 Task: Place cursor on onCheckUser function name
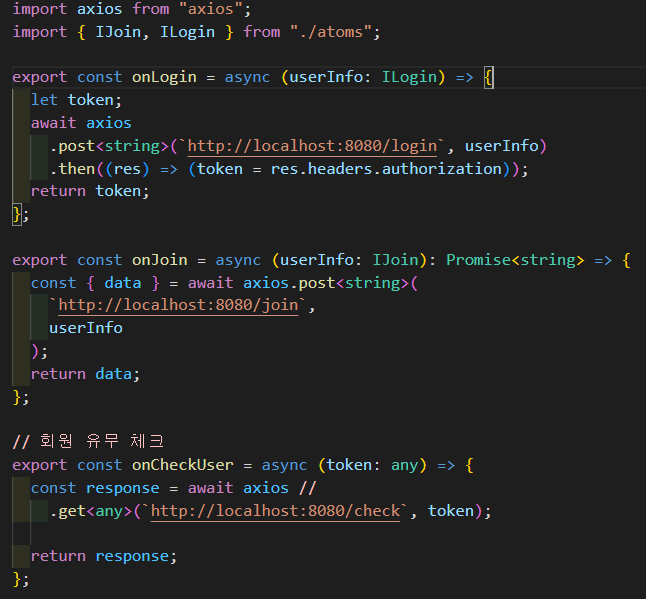[x=183, y=465]
